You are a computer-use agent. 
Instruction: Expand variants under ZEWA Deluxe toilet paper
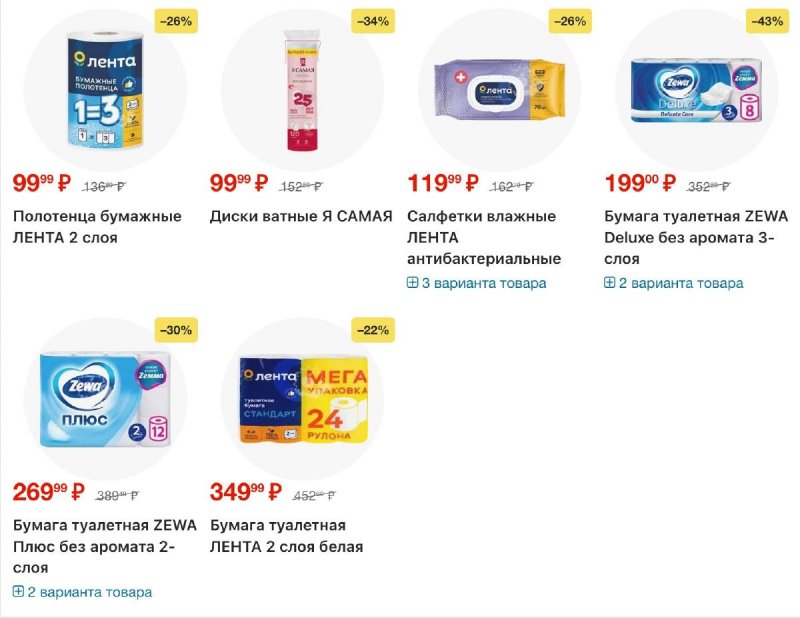[681, 283]
